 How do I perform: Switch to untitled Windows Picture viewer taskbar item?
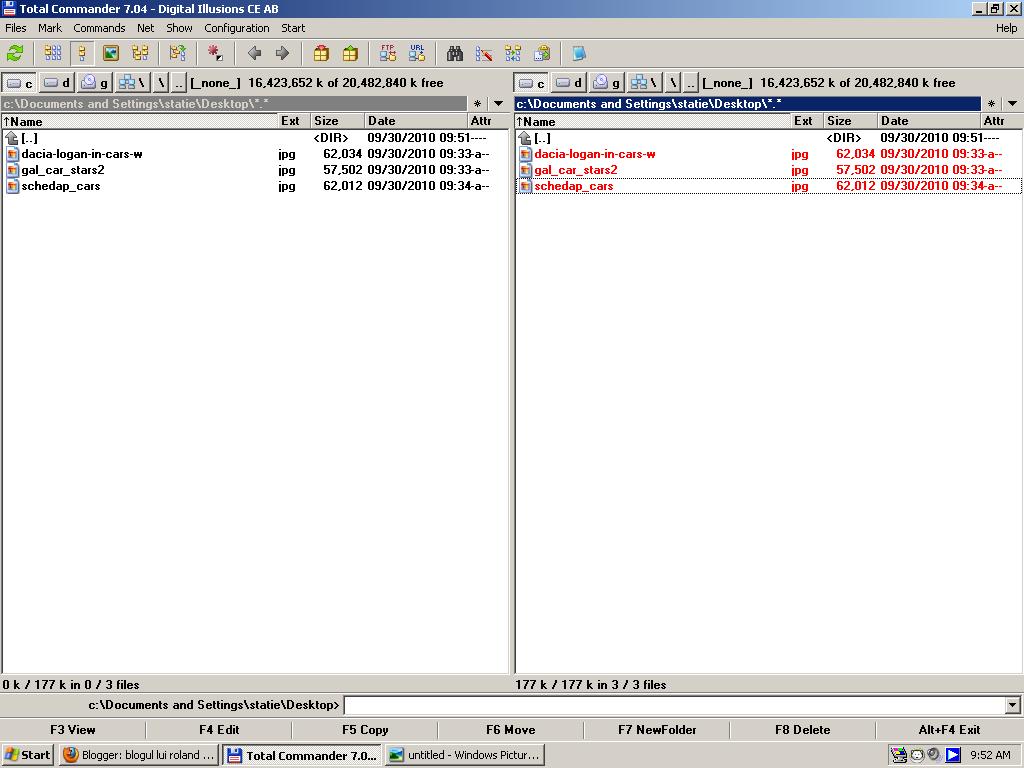point(464,755)
